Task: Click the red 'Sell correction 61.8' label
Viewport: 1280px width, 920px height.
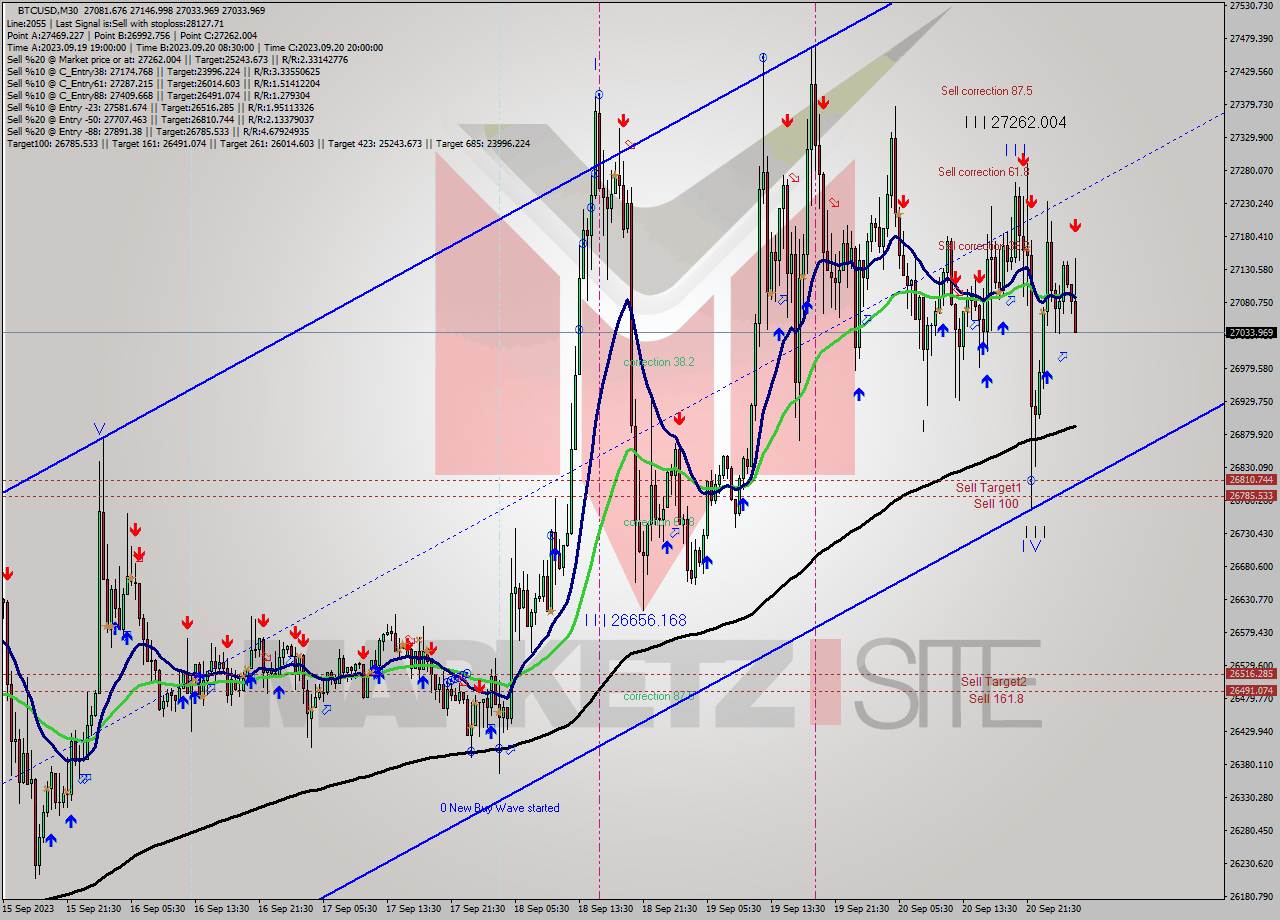Action: click(984, 172)
